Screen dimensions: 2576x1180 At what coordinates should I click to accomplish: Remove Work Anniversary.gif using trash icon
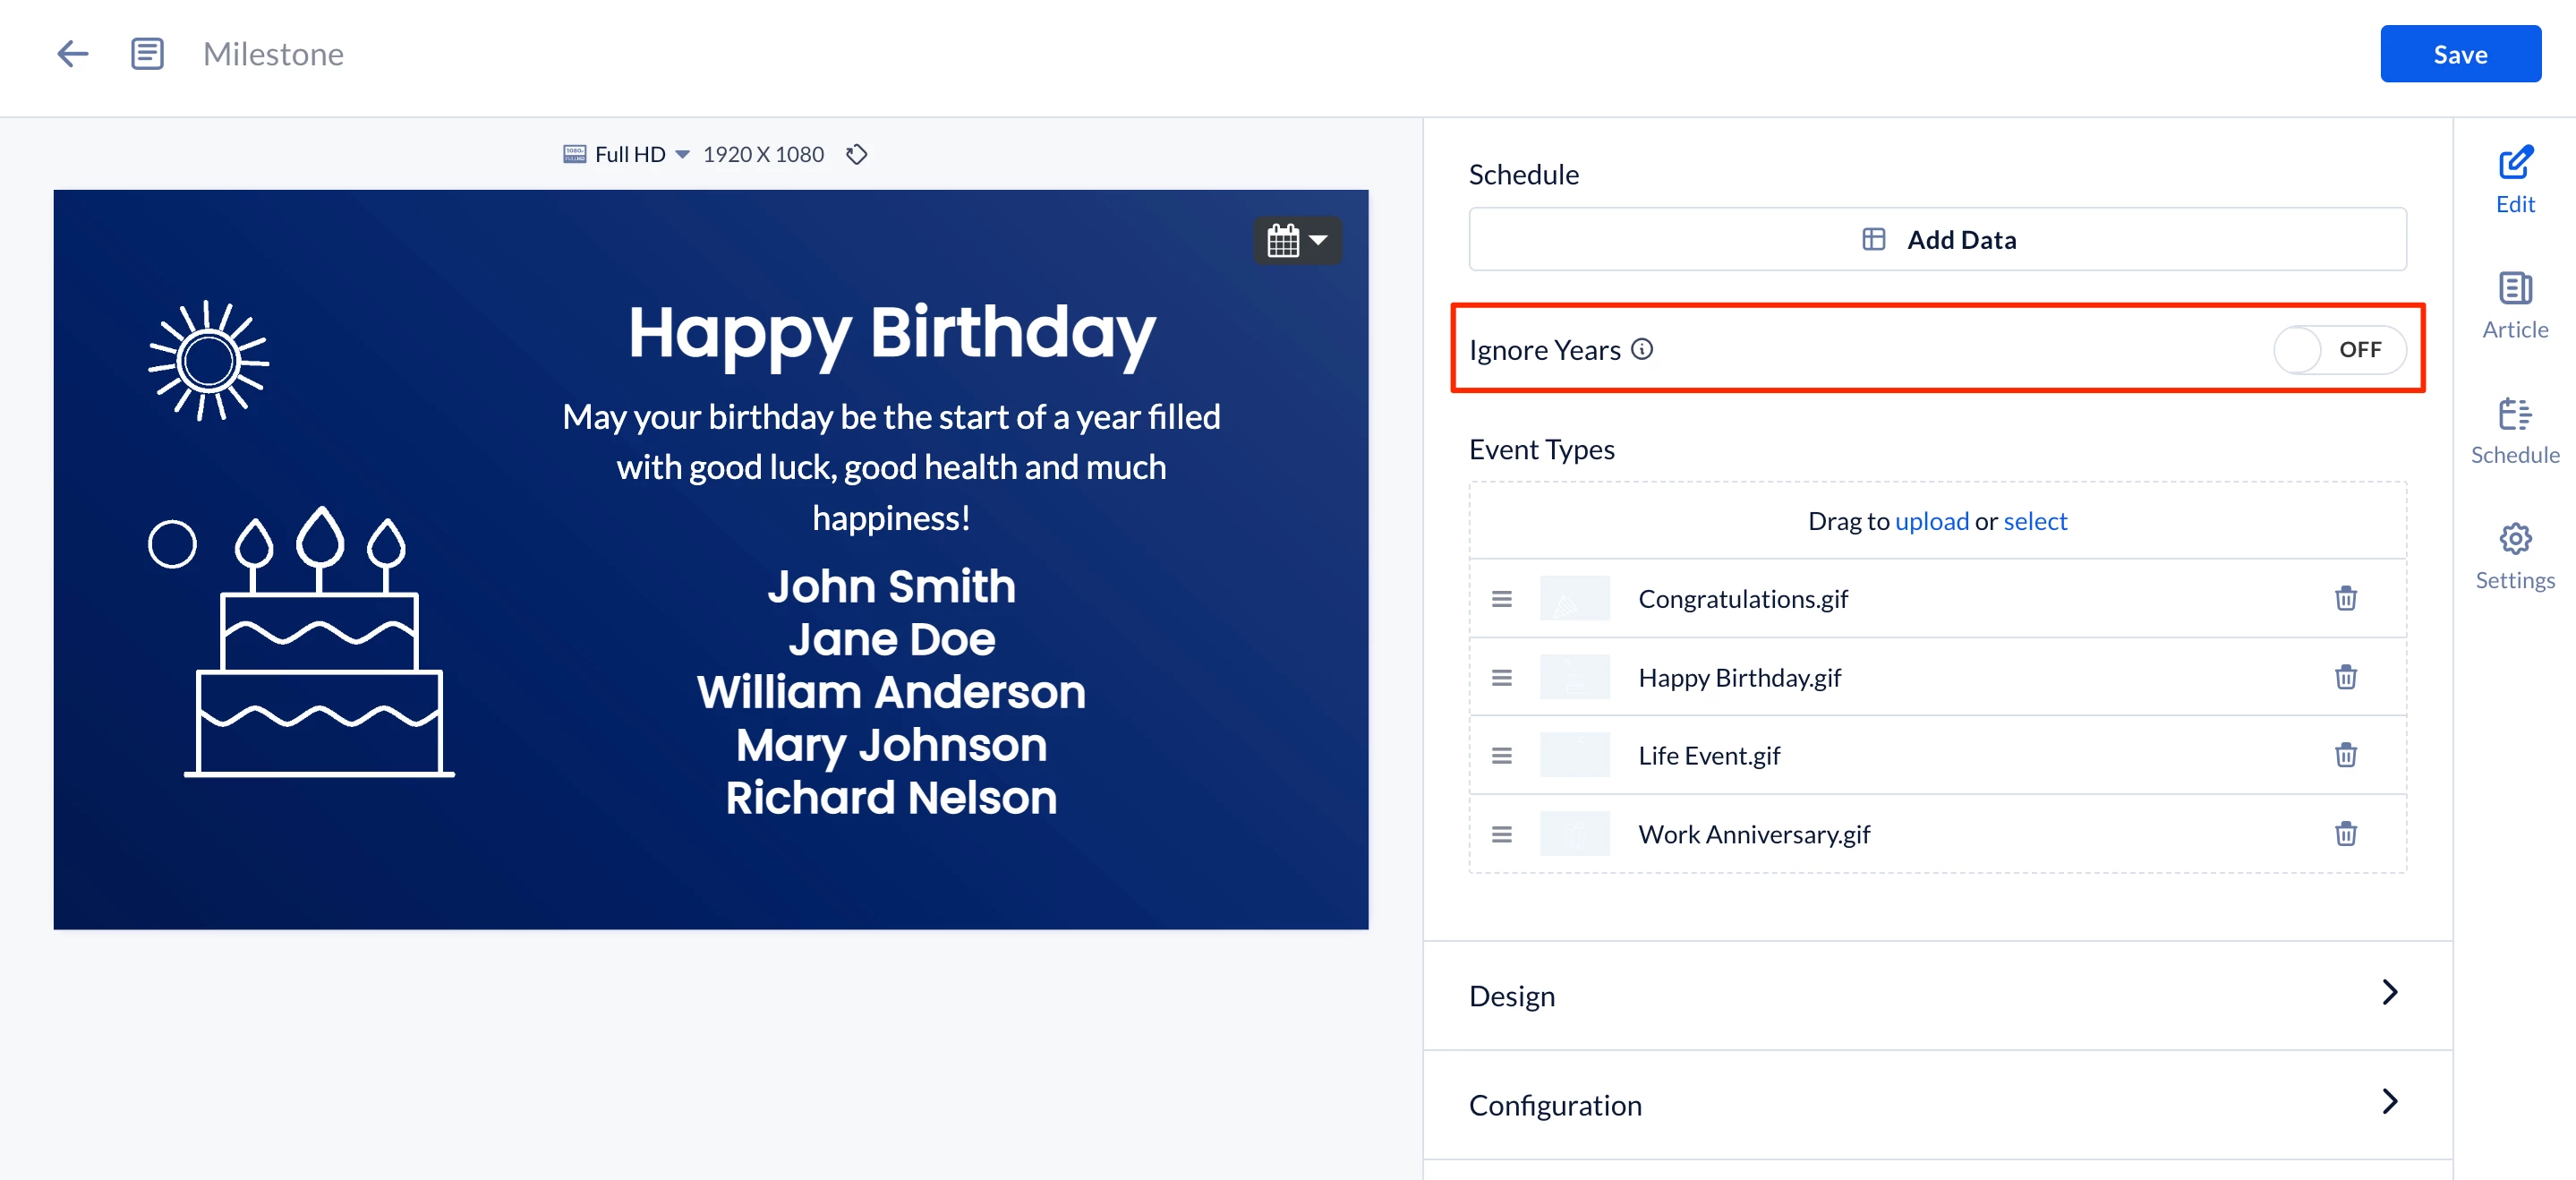[2345, 834]
